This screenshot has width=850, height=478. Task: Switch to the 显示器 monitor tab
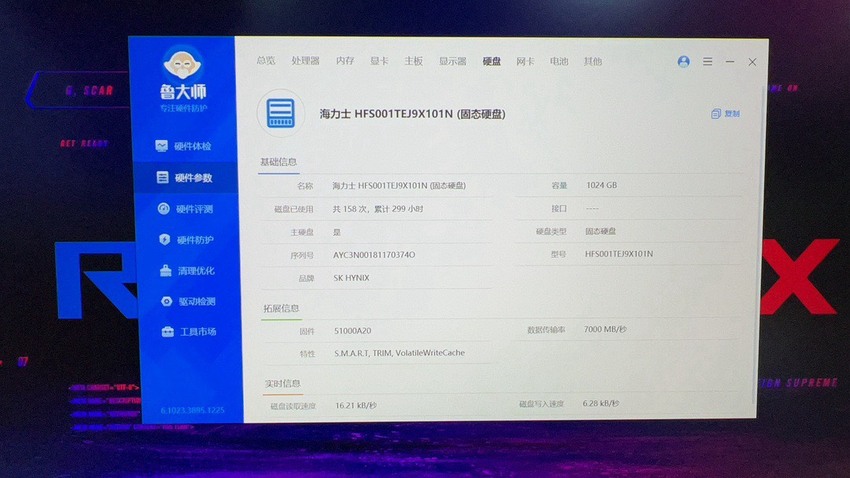pos(453,61)
